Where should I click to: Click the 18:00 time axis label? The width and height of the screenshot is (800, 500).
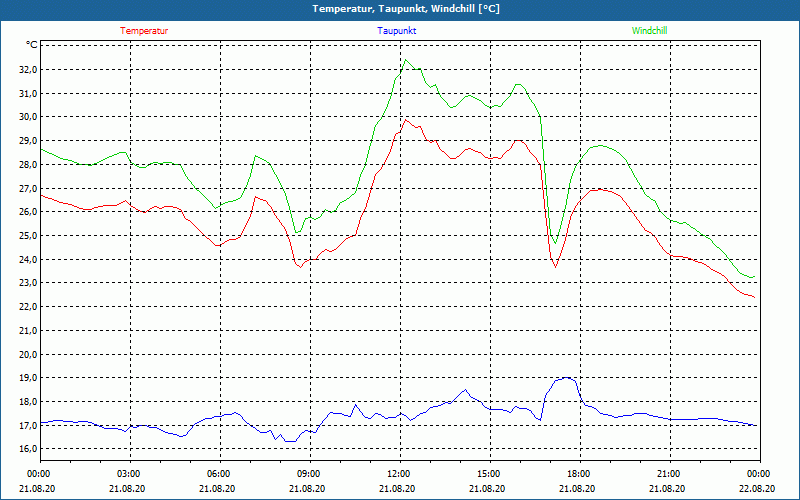tap(580, 474)
